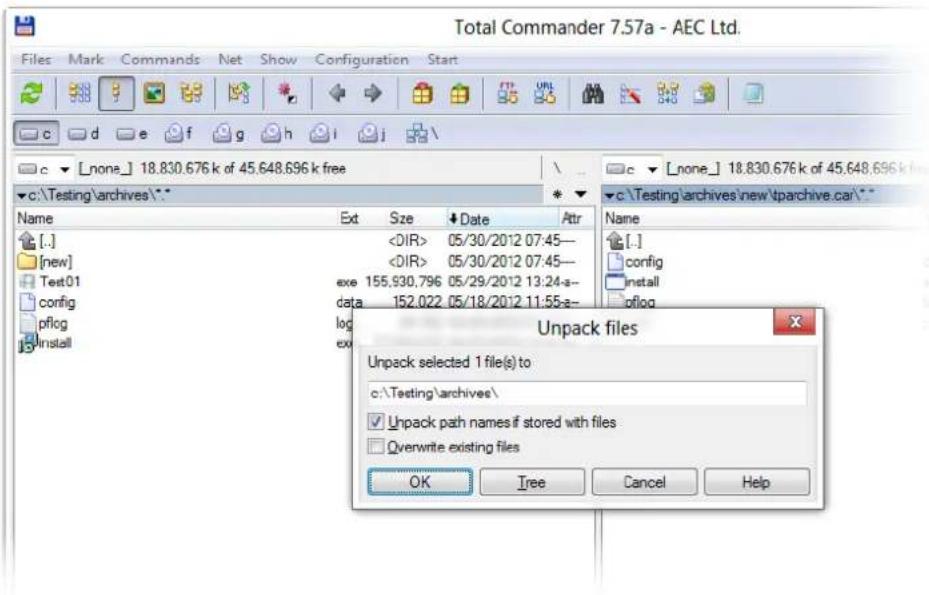Toggle Unpack path names if stored checkbox
The width and height of the screenshot is (929, 595).
(376, 422)
